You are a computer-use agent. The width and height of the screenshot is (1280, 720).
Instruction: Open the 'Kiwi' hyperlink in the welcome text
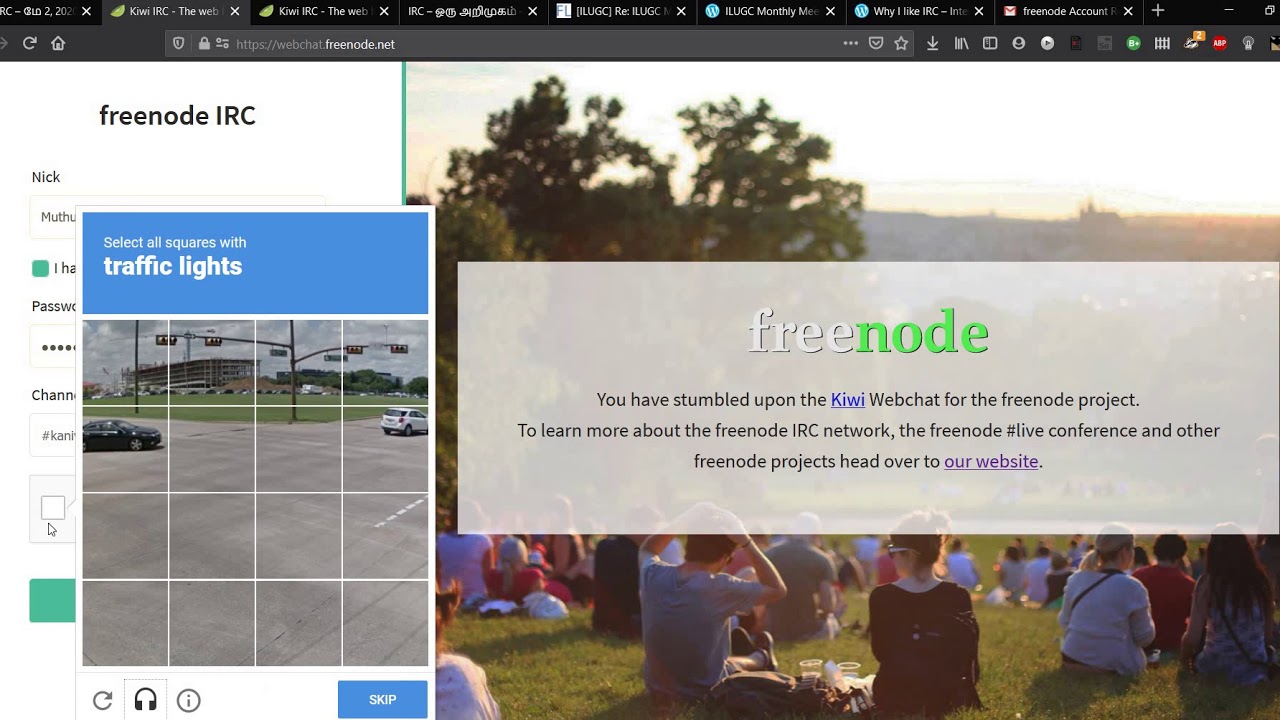(x=847, y=399)
